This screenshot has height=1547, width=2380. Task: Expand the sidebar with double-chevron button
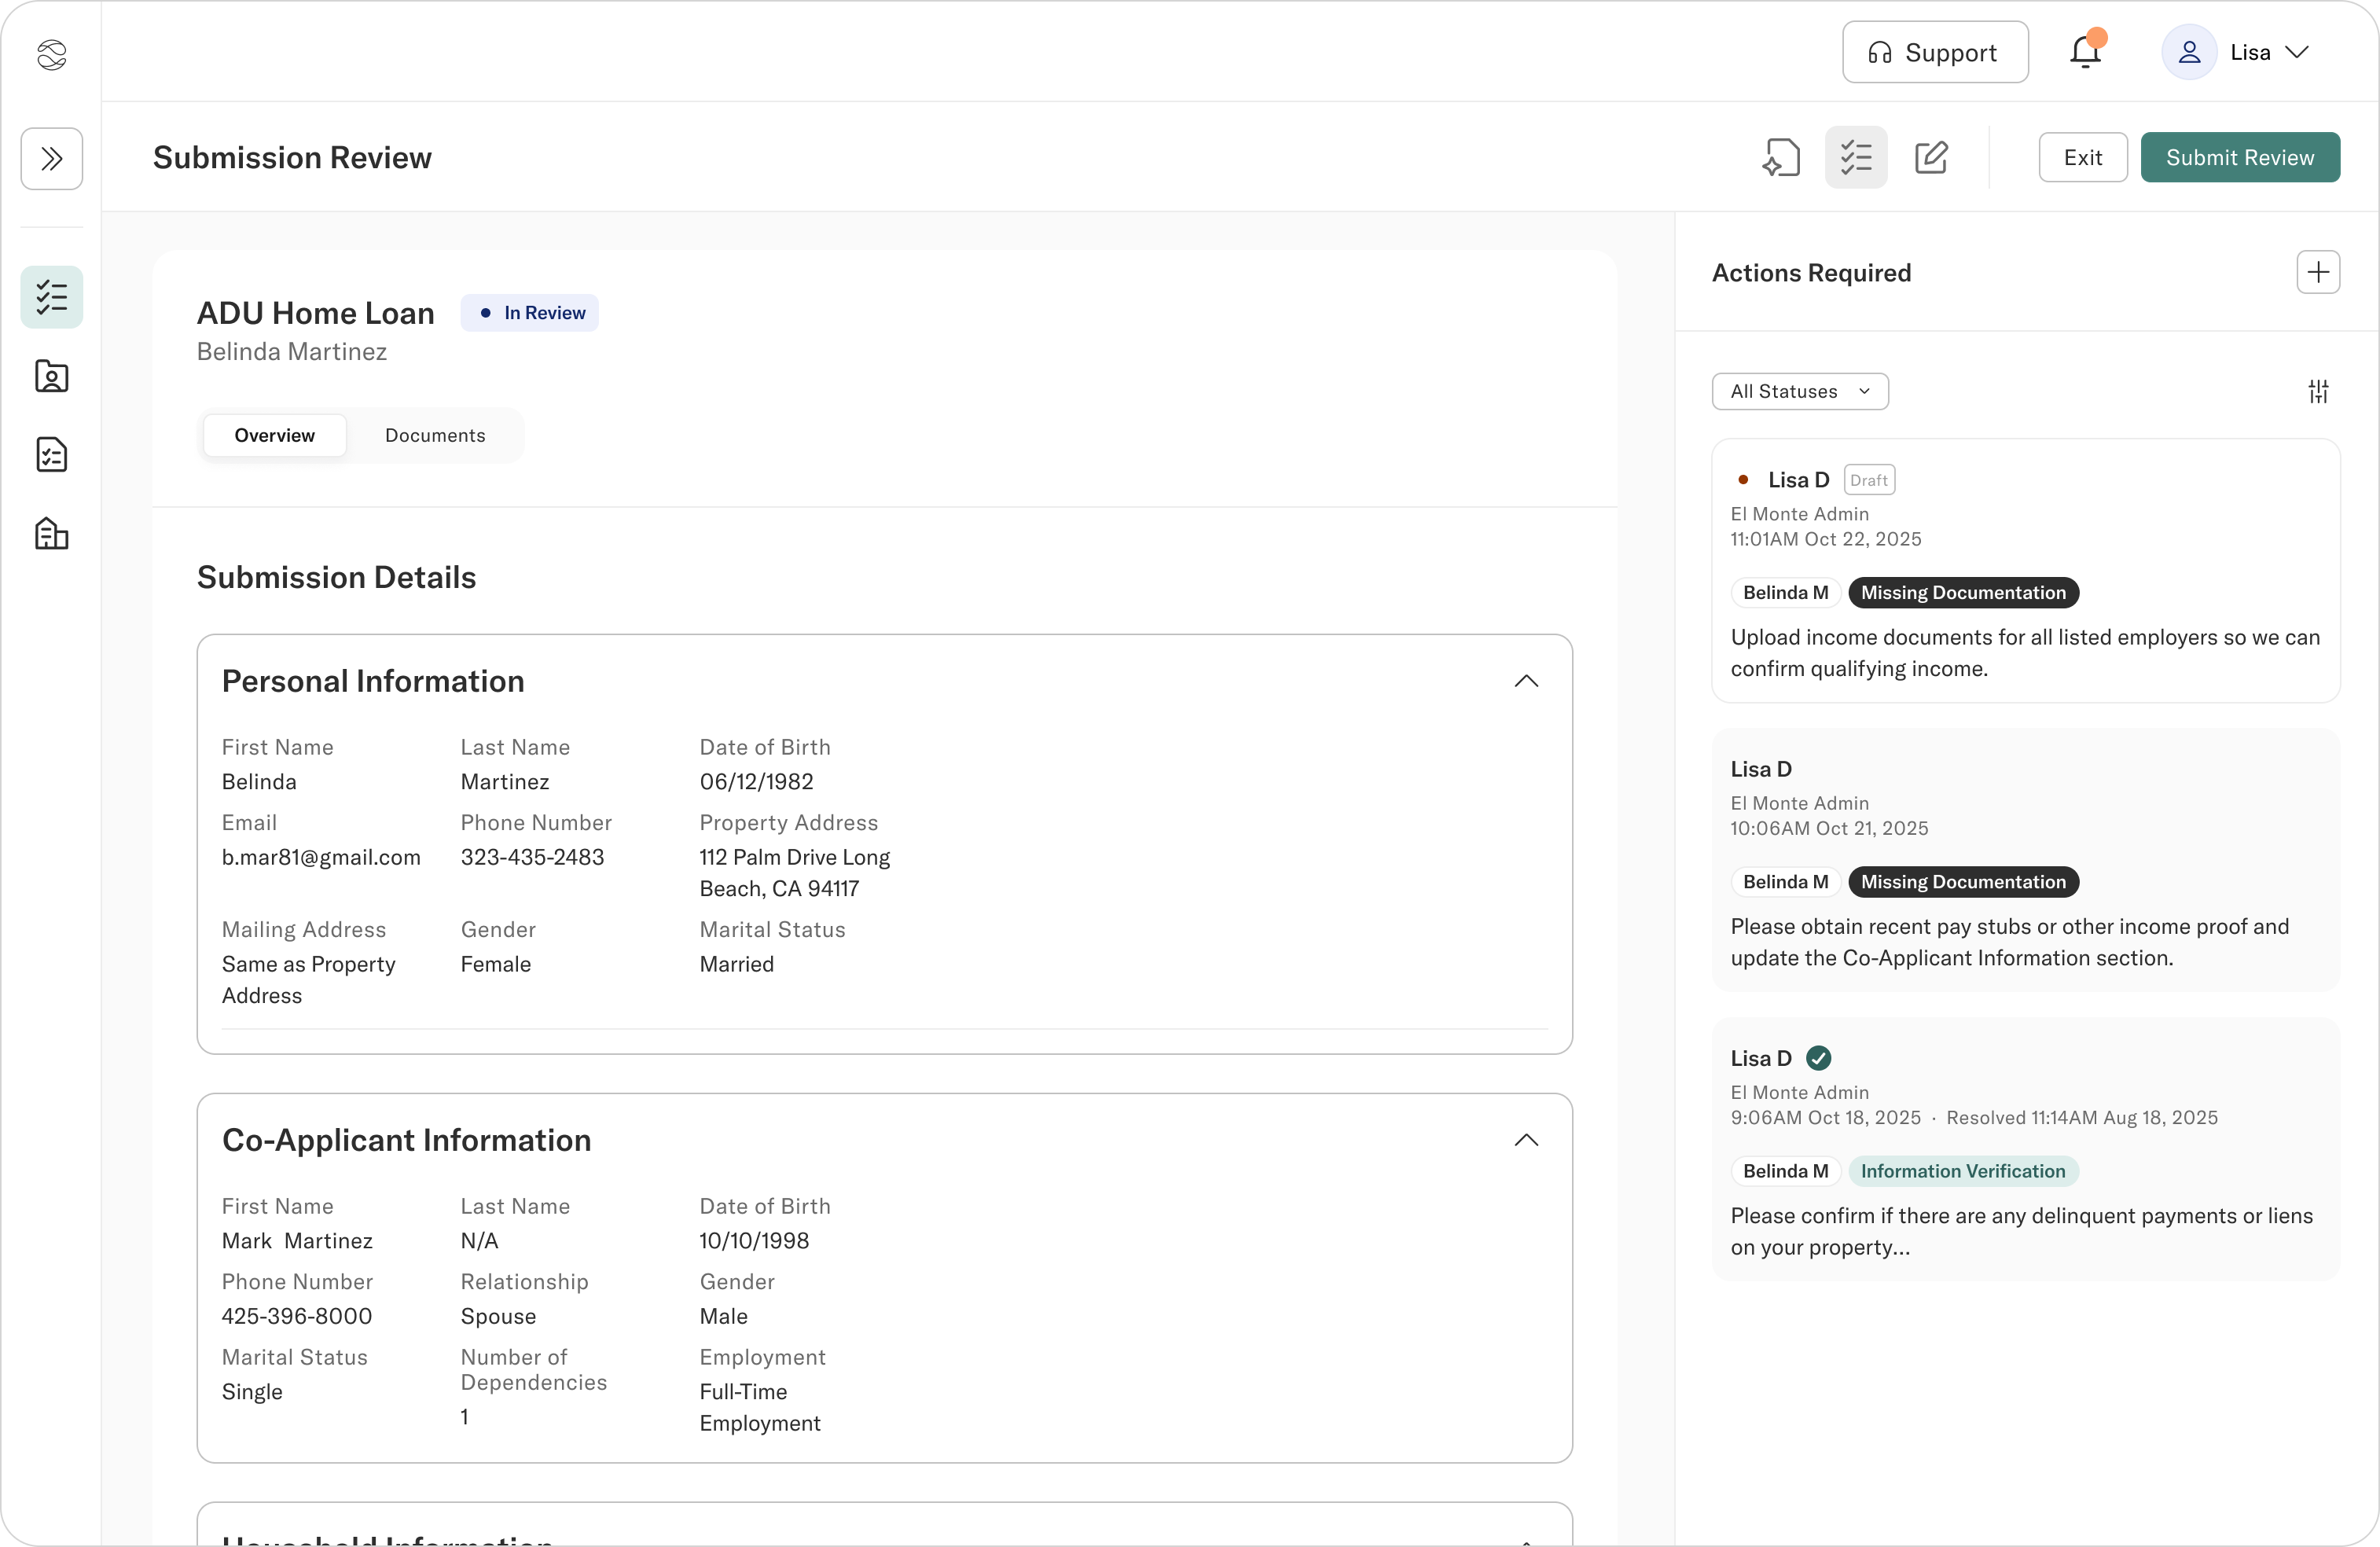pos(51,158)
